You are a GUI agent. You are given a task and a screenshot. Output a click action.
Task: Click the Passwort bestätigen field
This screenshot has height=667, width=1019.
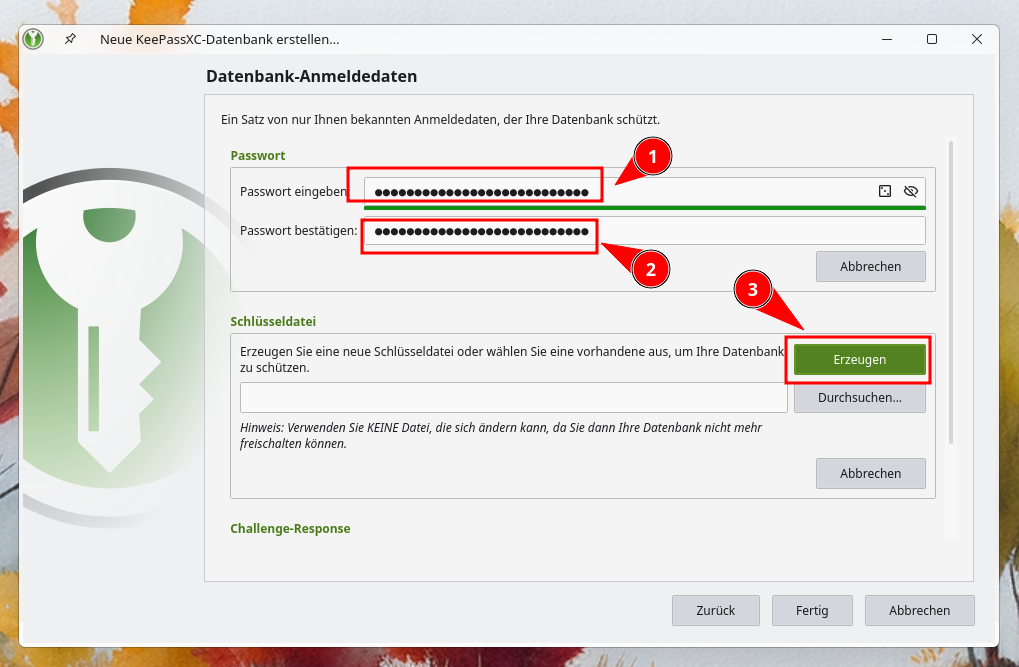tap(645, 231)
